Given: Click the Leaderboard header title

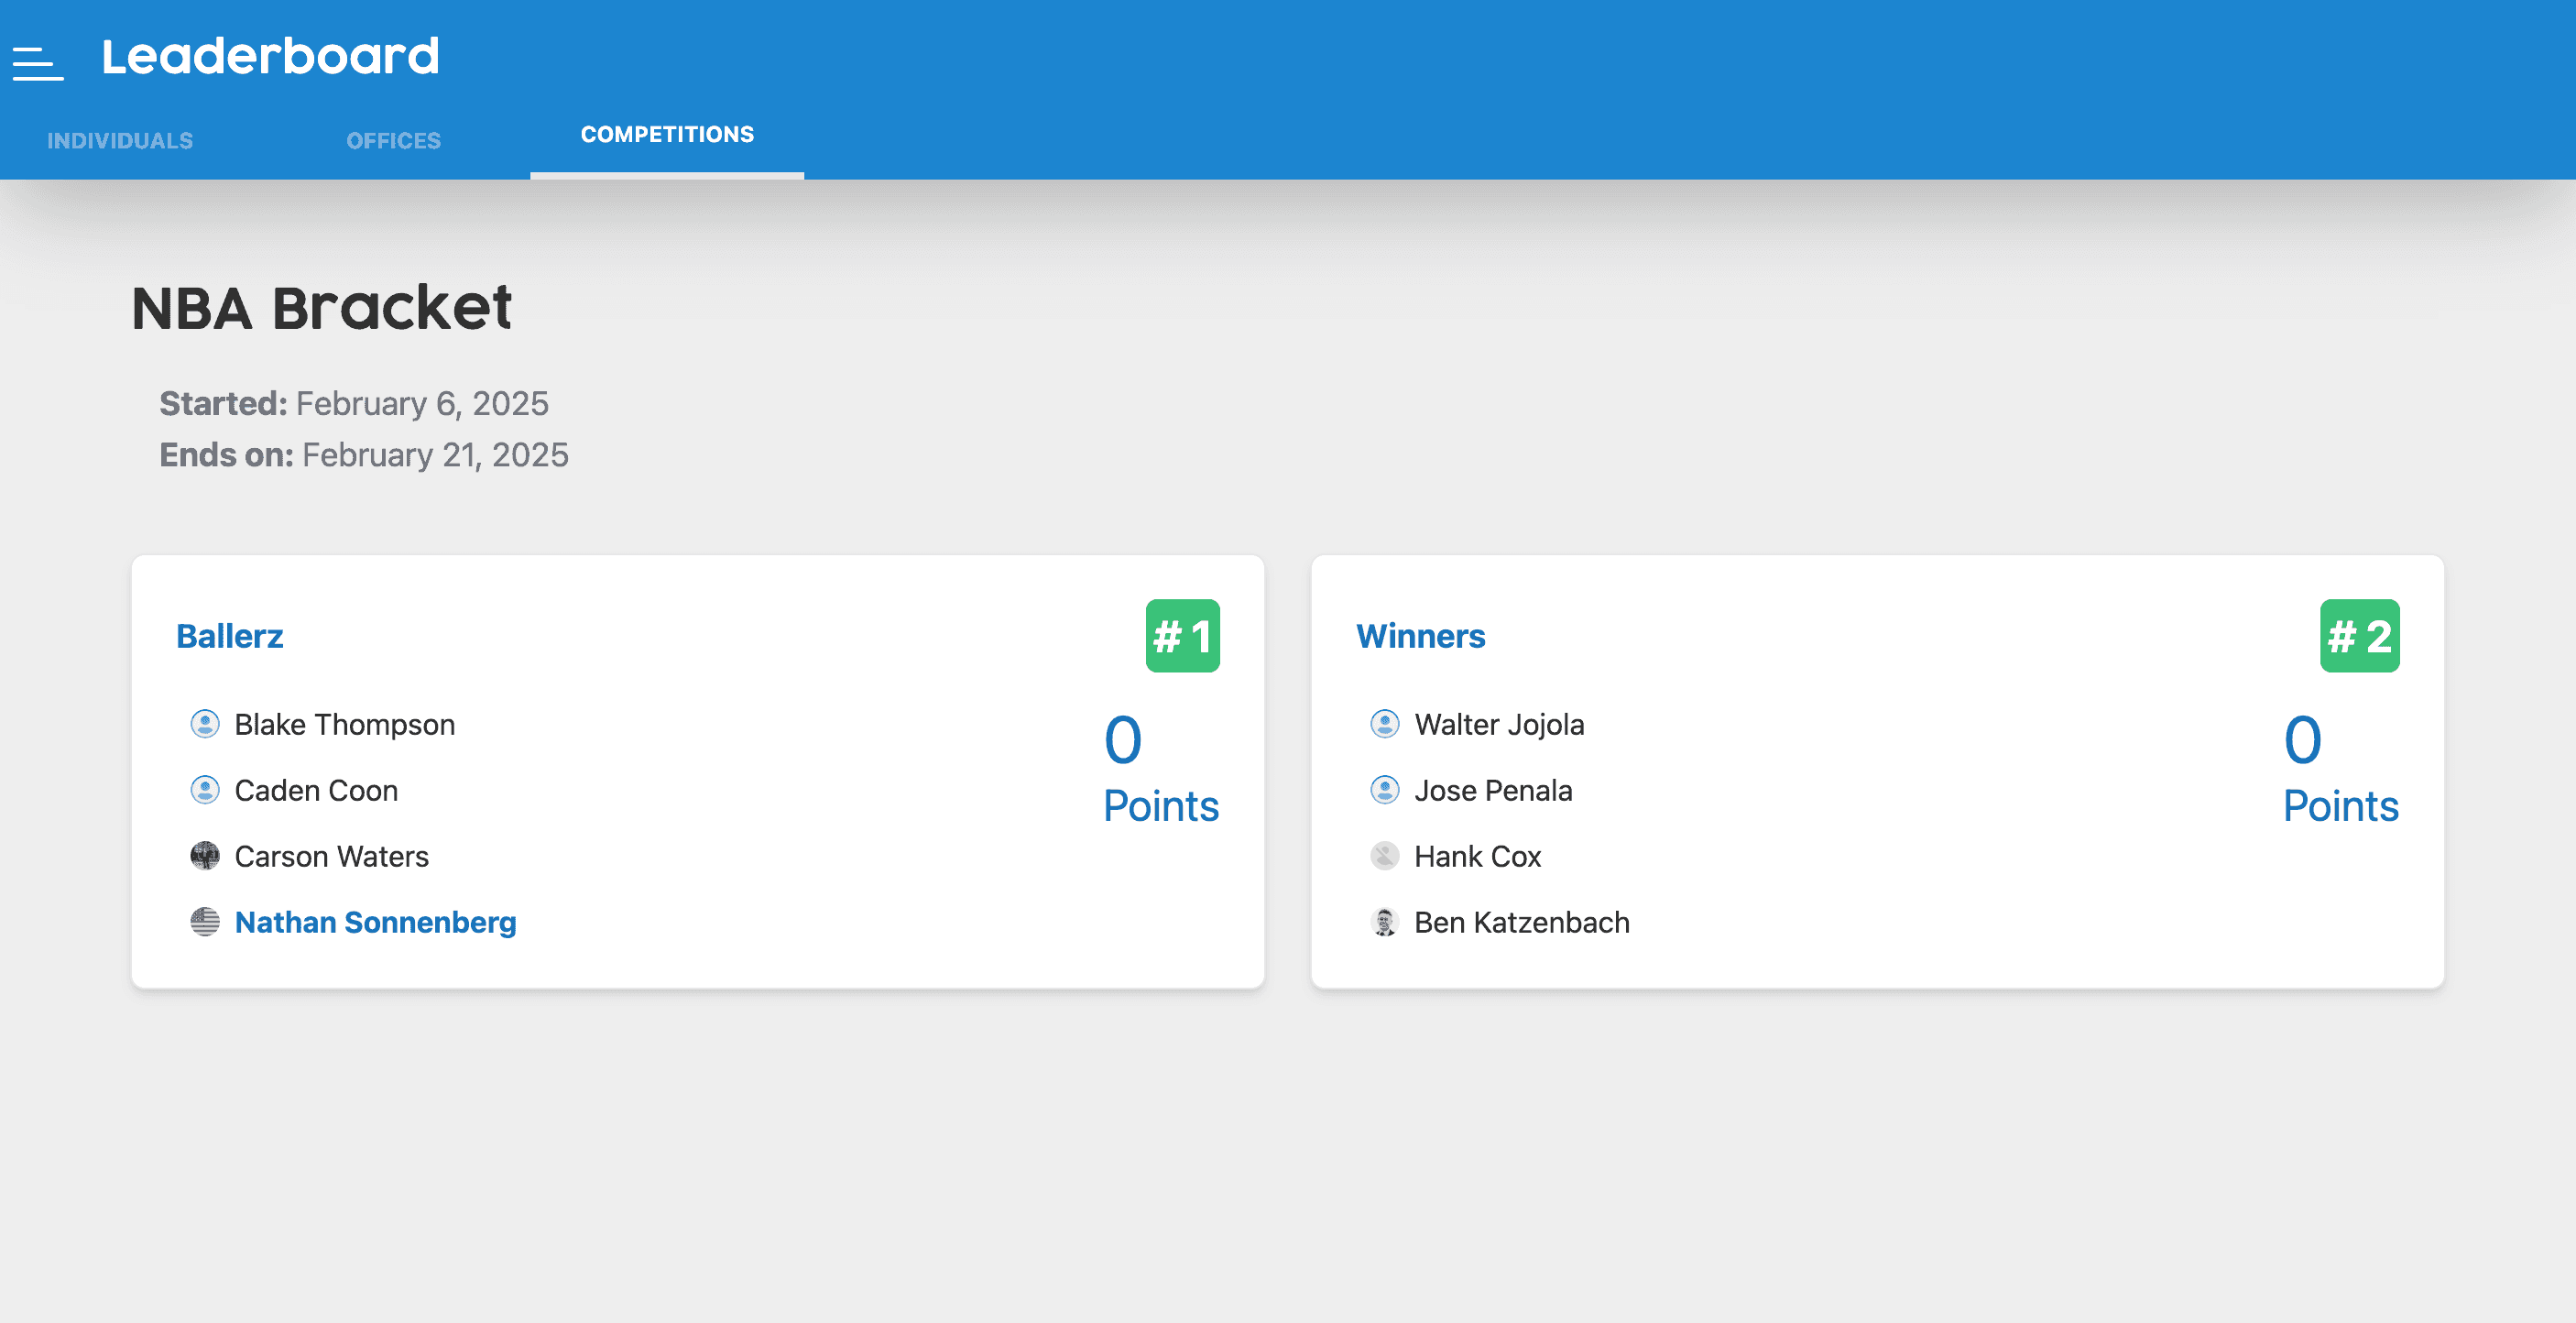Looking at the screenshot, I should (270, 56).
